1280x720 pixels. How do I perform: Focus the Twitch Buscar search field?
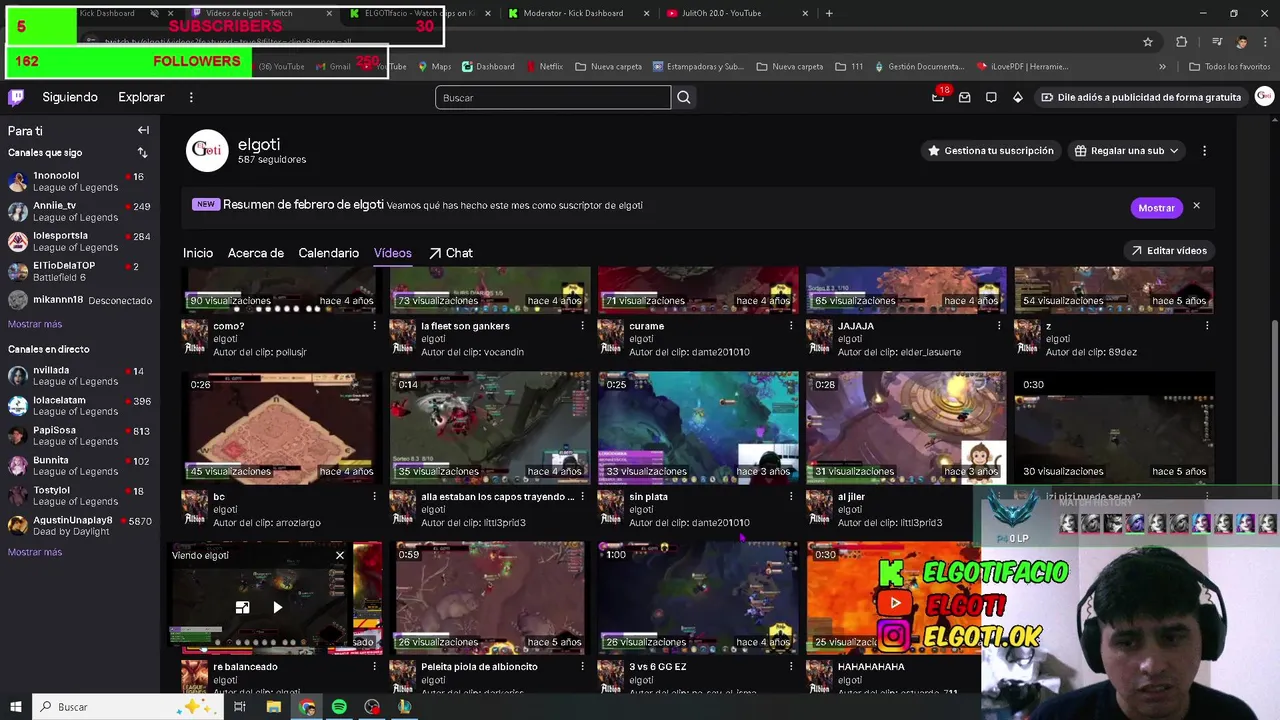click(x=553, y=97)
